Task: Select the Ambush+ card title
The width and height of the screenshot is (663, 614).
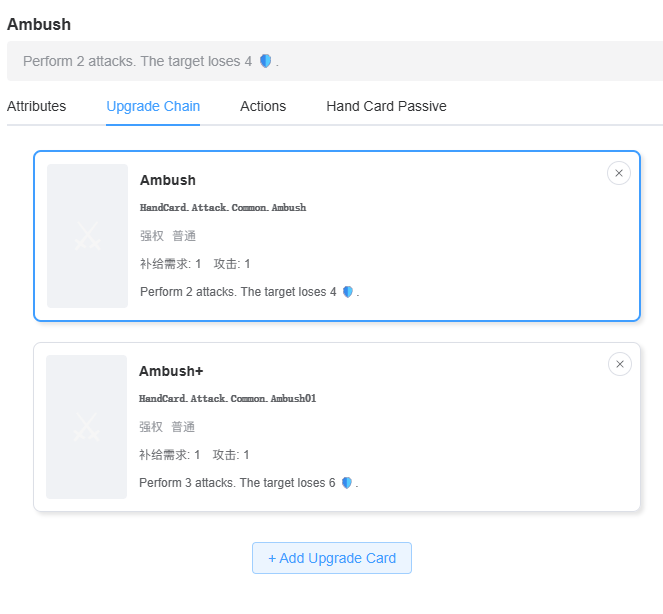Action: click(x=171, y=371)
